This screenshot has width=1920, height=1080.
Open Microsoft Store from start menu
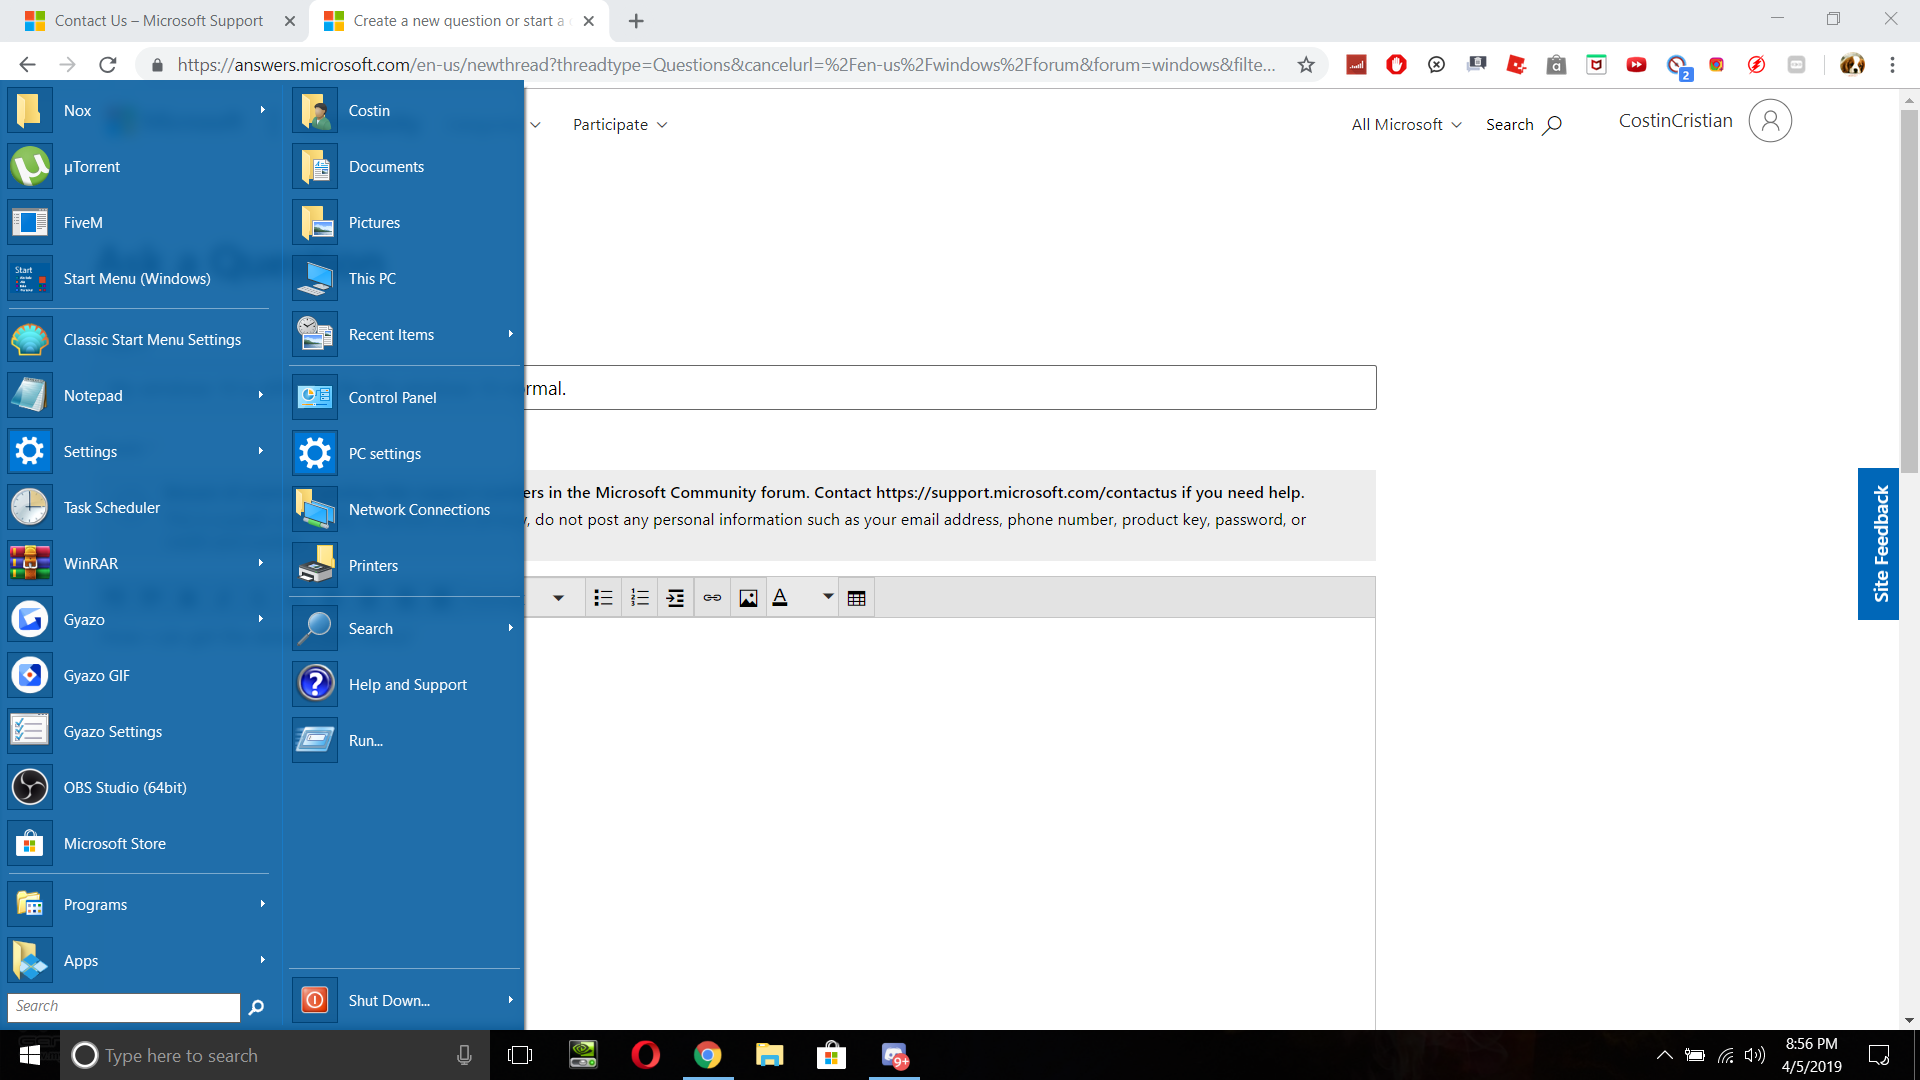(x=140, y=844)
